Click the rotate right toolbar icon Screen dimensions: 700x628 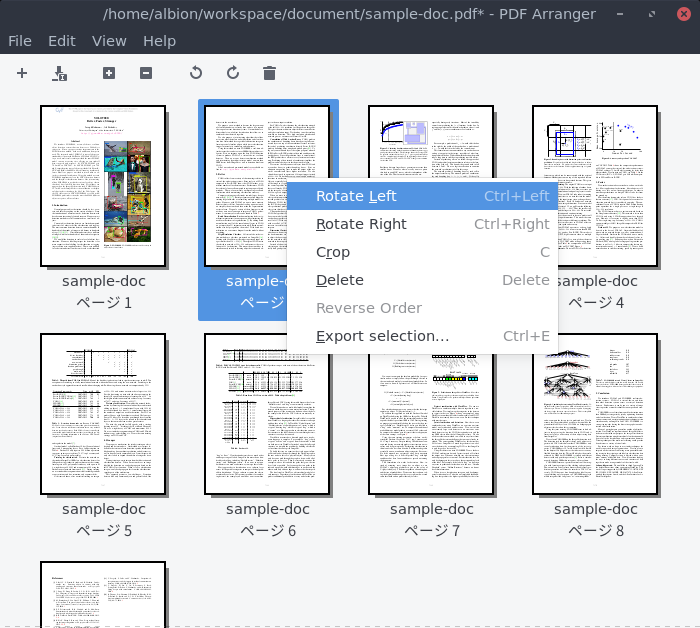[233, 73]
